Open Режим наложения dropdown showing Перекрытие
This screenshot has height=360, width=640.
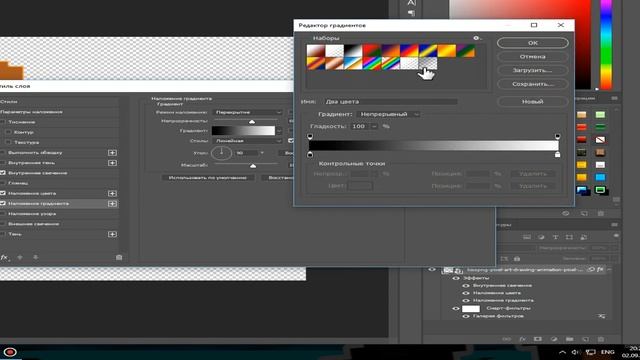[247, 112]
